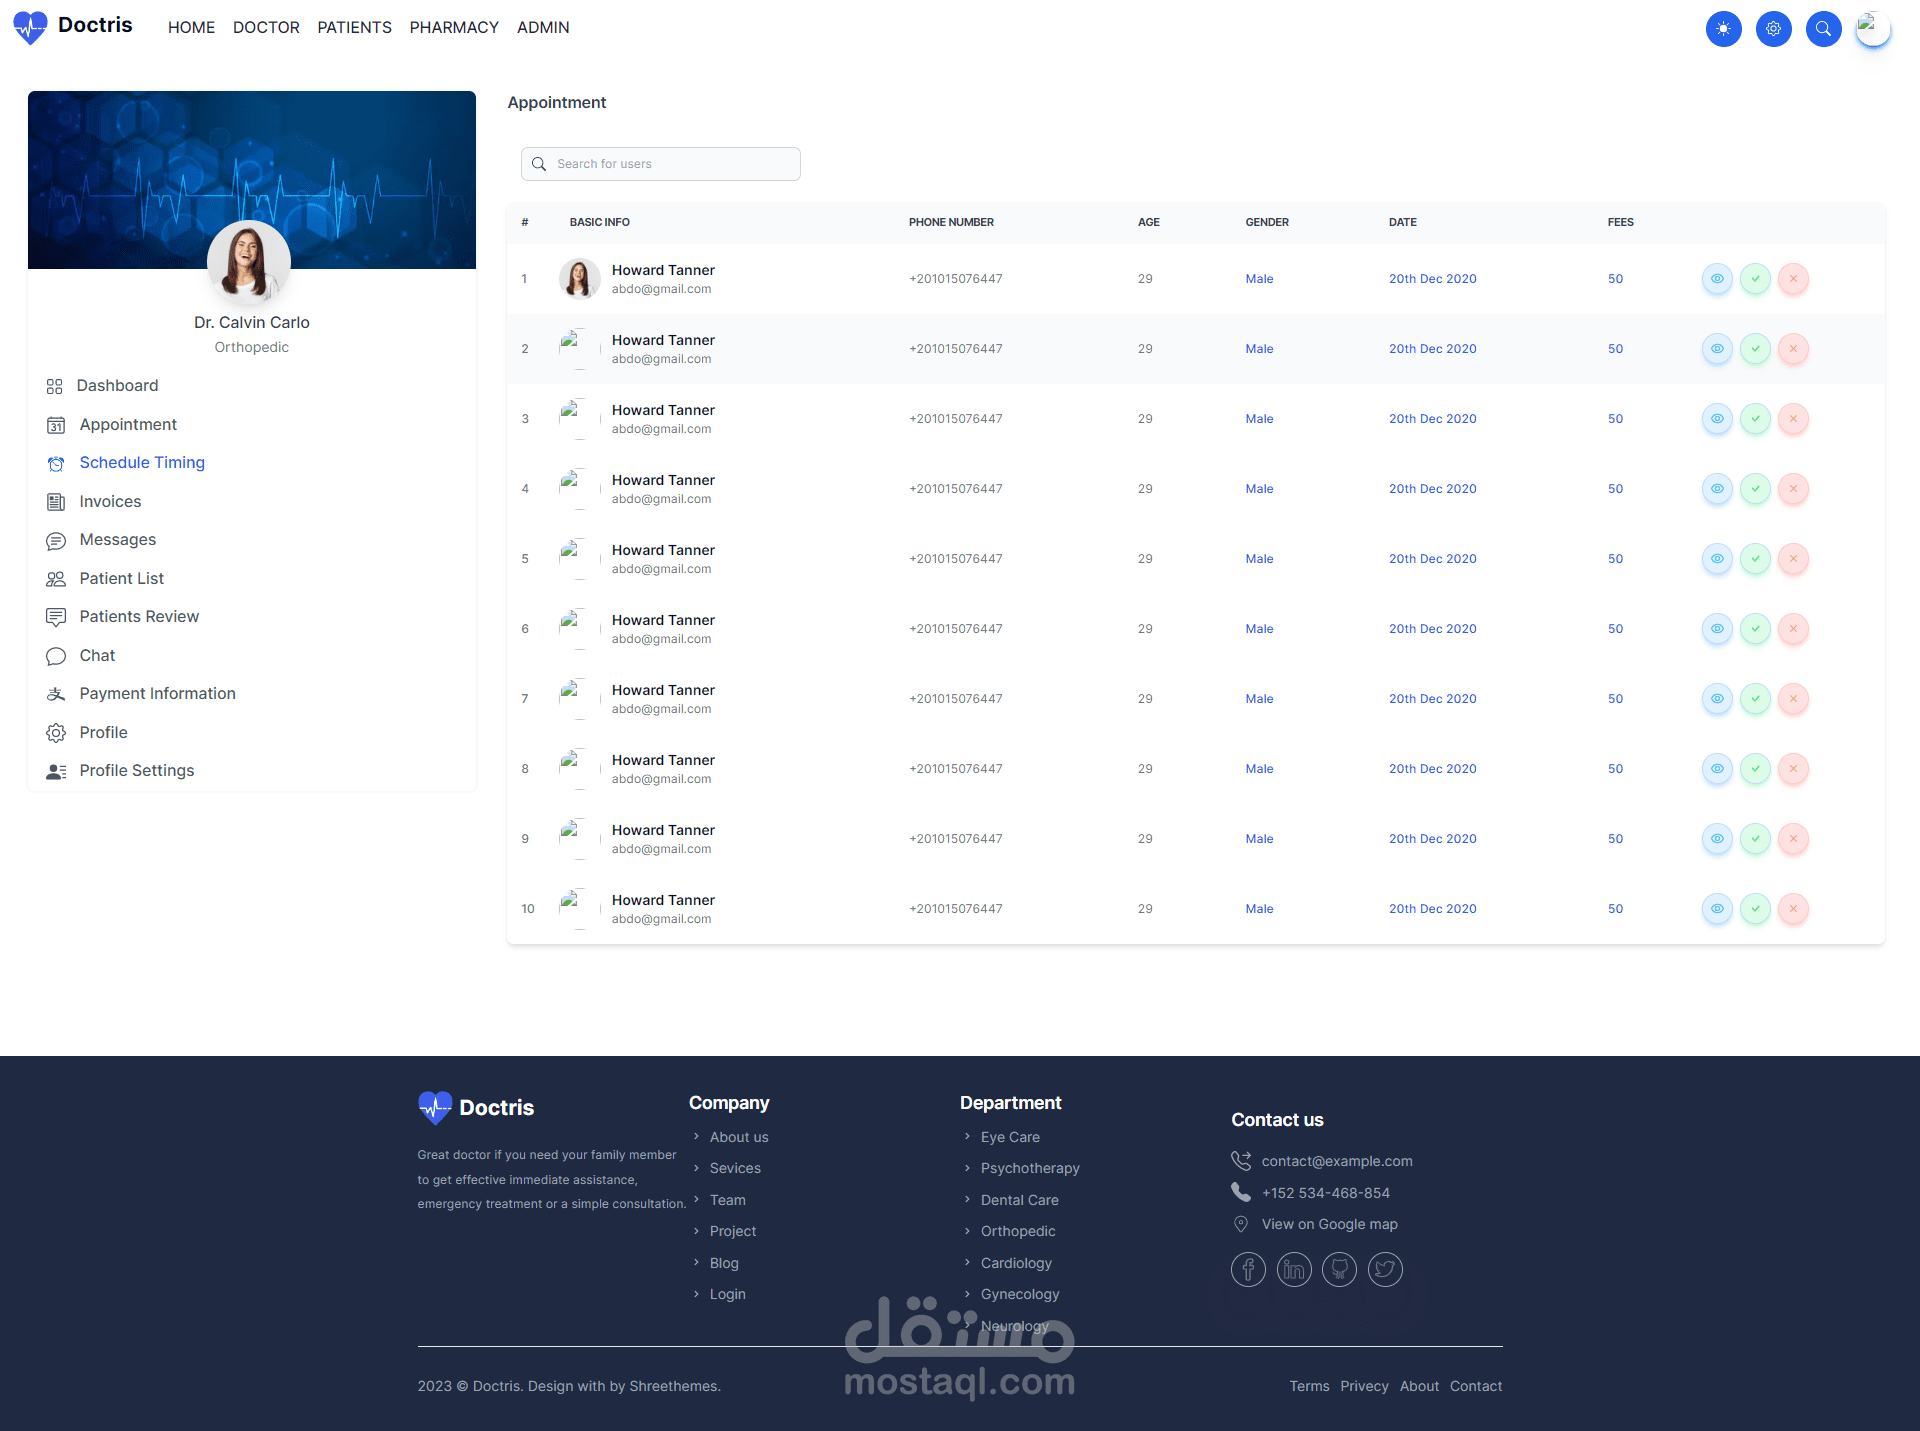Open the Invoices sidebar item

click(x=110, y=501)
